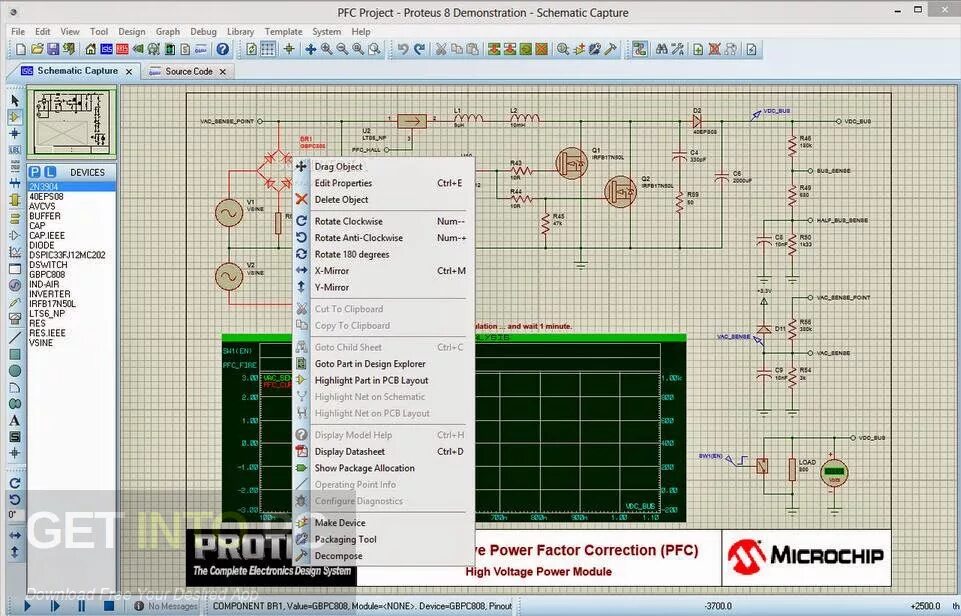The width and height of the screenshot is (961, 616).
Task: Choose Y-Mirror in context menu
Action: (x=383, y=287)
